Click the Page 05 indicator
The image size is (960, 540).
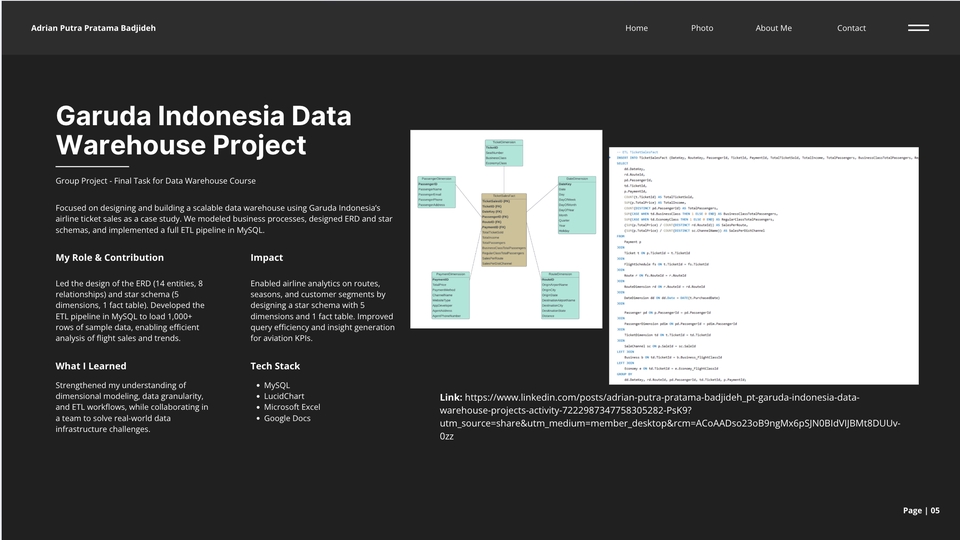(921, 510)
